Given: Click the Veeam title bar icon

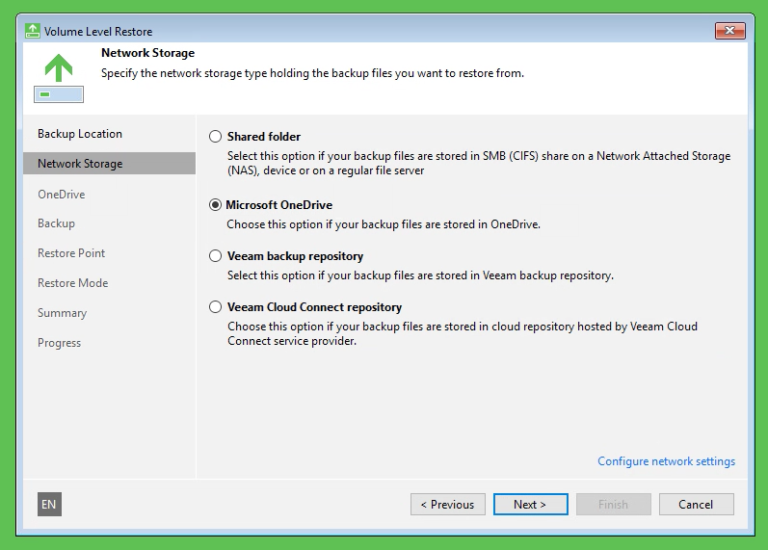Looking at the screenshot, I should click(x=32, y=31).
